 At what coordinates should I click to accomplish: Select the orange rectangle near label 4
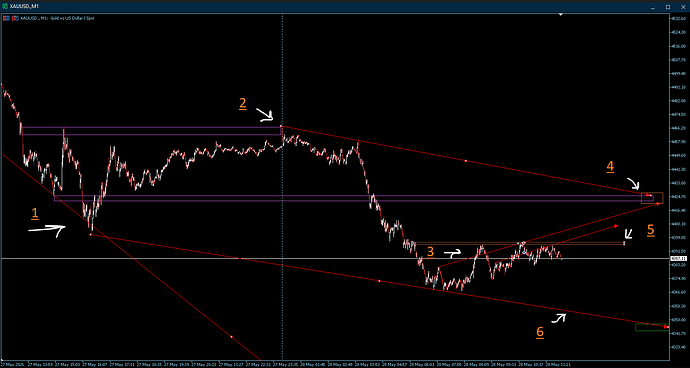pos(652,198)
